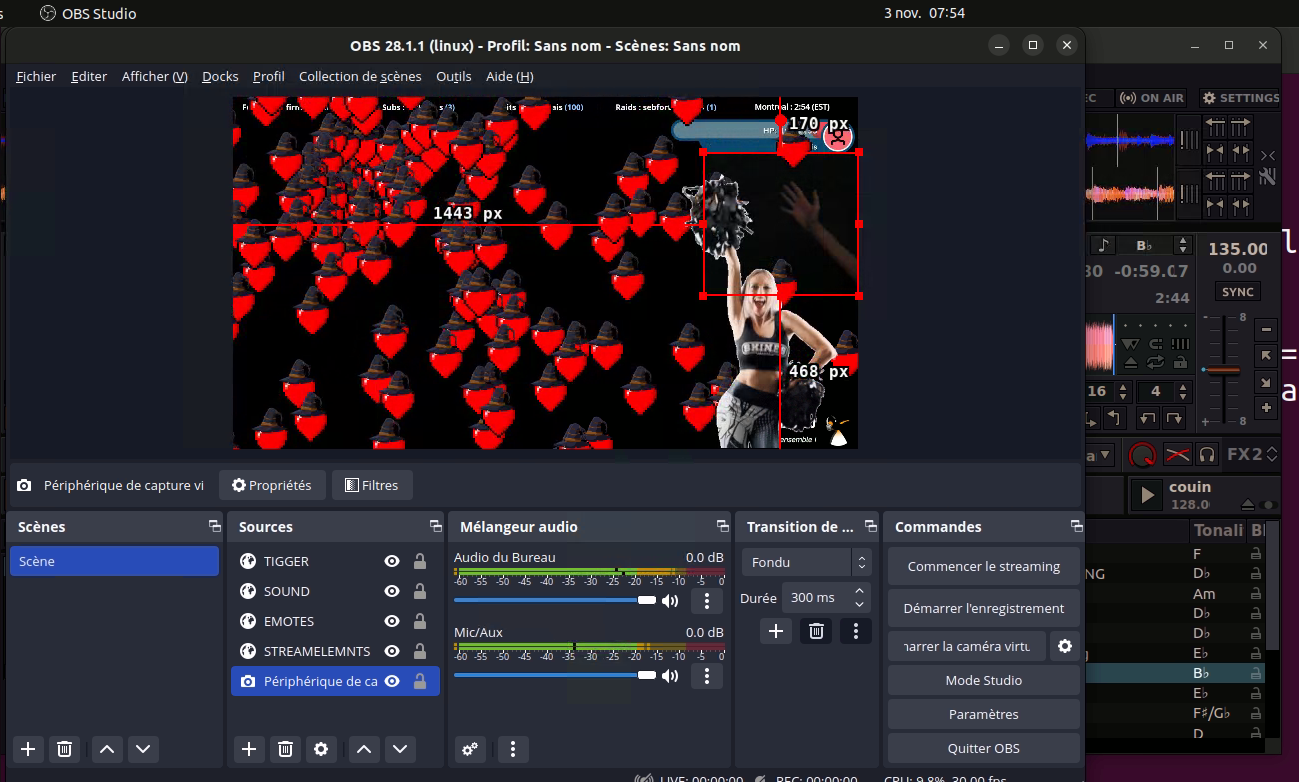Image resolution: width=1299 pixels, height=782 pixels.
Task: Remove transition with trash icon
Action: [x=816, y=630]
